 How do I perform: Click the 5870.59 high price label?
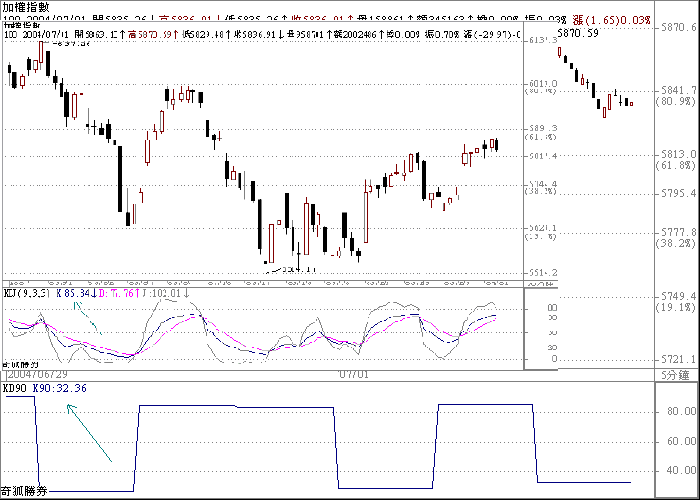coord(579,33)
